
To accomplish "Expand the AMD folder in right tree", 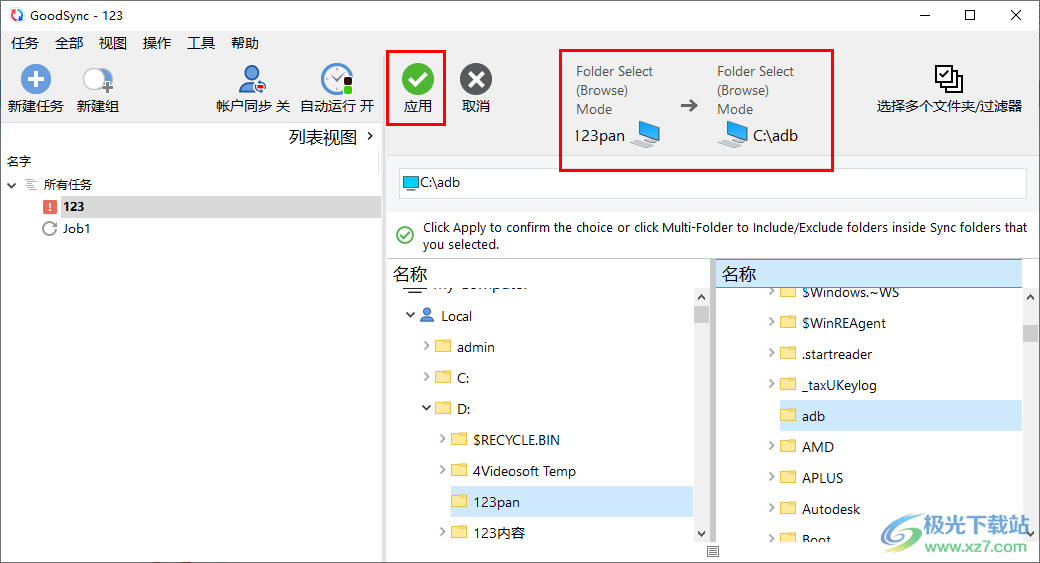I will click(x=771, y=446).
